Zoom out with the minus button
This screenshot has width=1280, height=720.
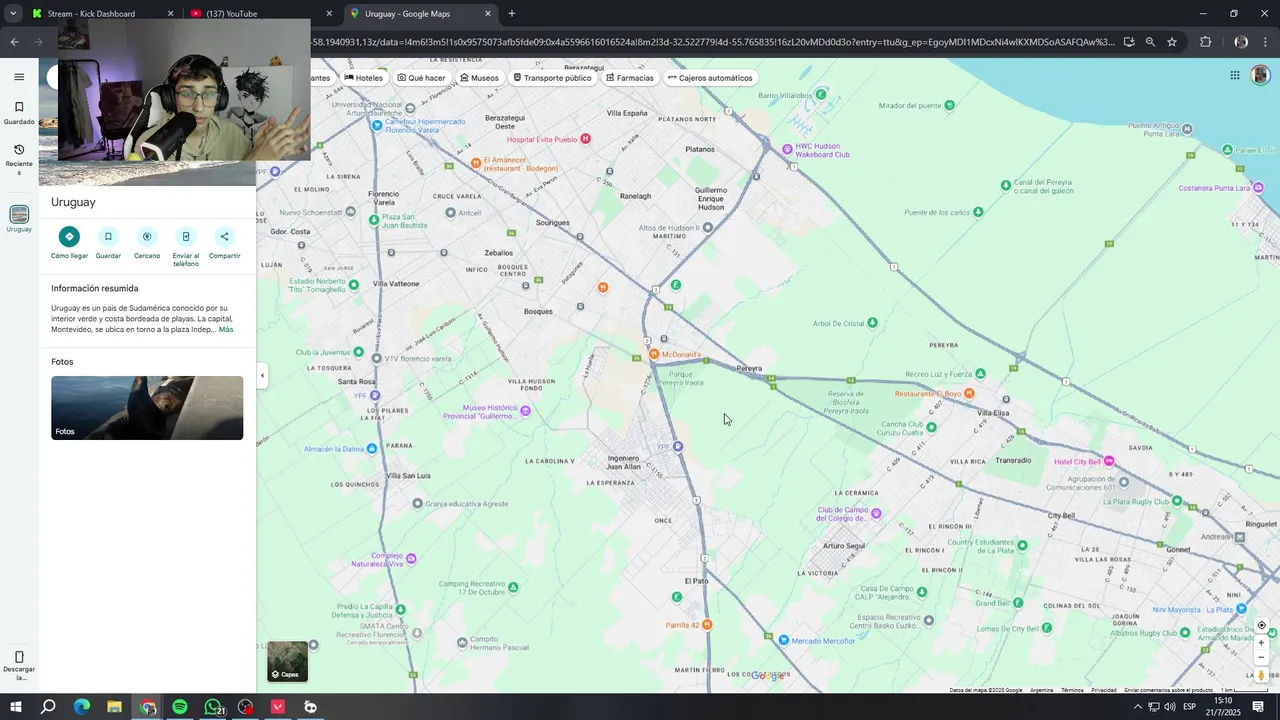(x=1261, y=657)
